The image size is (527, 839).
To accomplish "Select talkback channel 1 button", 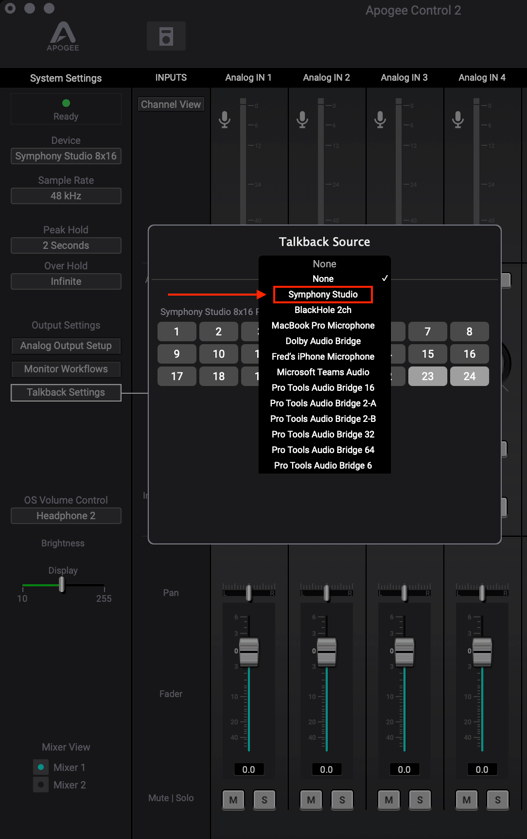I will click(177, 332).
